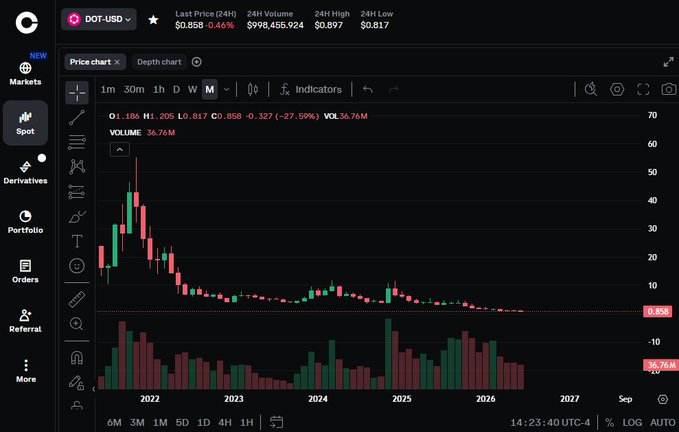The width and height of the screenshot is (679, 432).
Task: Select the trend line drawing tool
Action: pyautogui.click(x=77, y=117)
